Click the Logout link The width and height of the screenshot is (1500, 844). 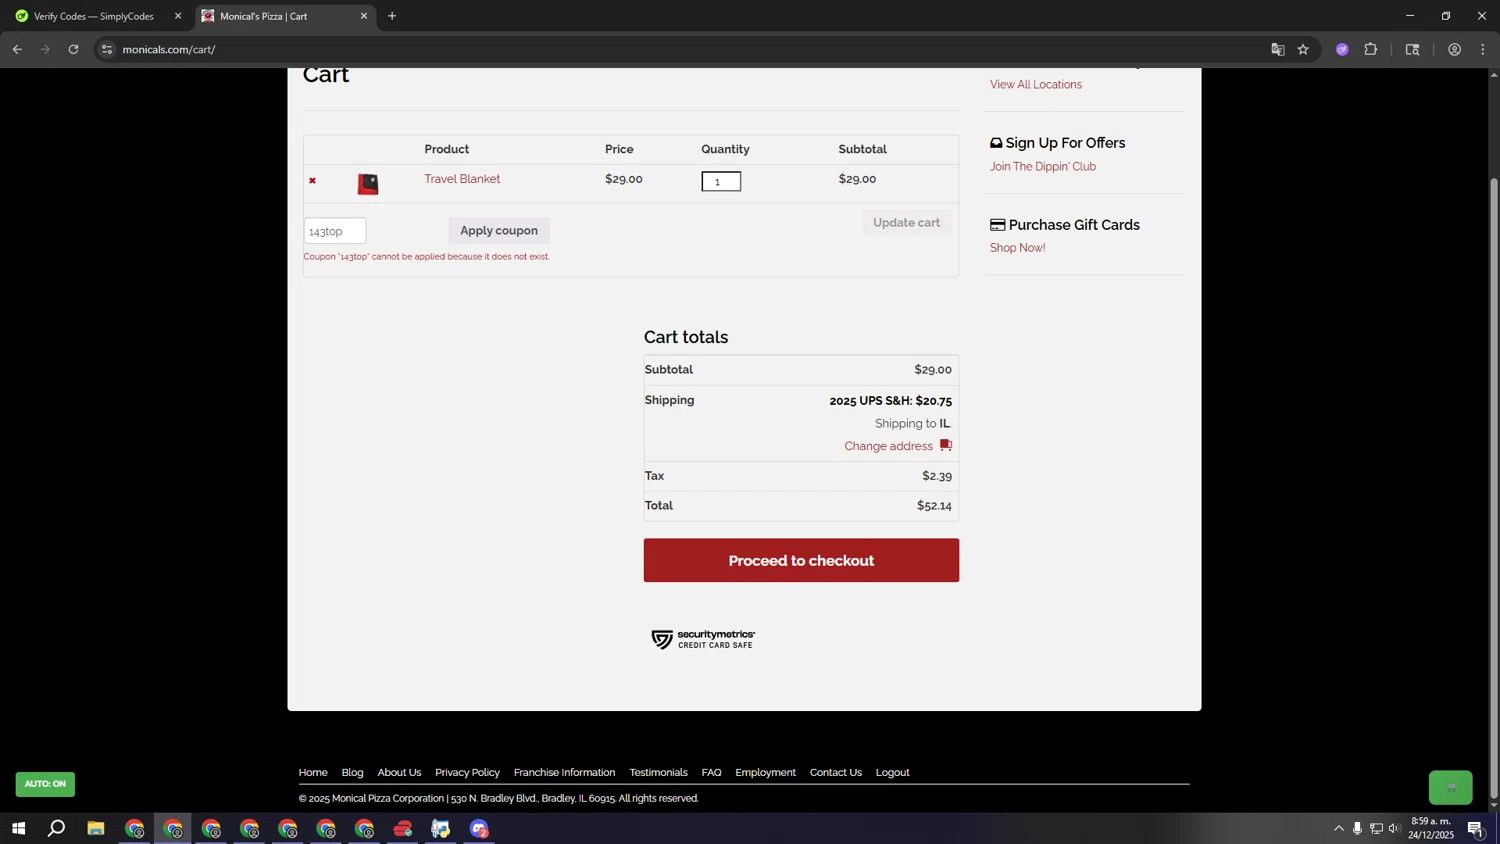click(x=892, y=772)
